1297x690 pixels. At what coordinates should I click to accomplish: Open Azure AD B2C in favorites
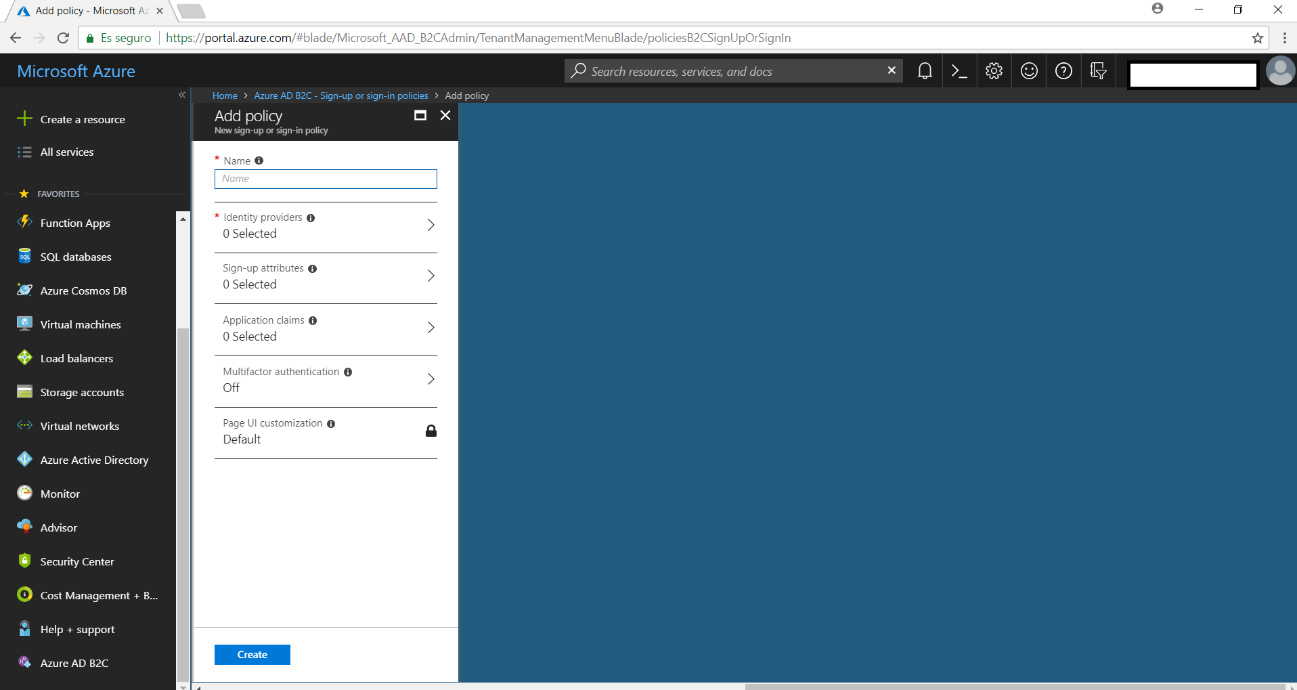click(74, 663)
